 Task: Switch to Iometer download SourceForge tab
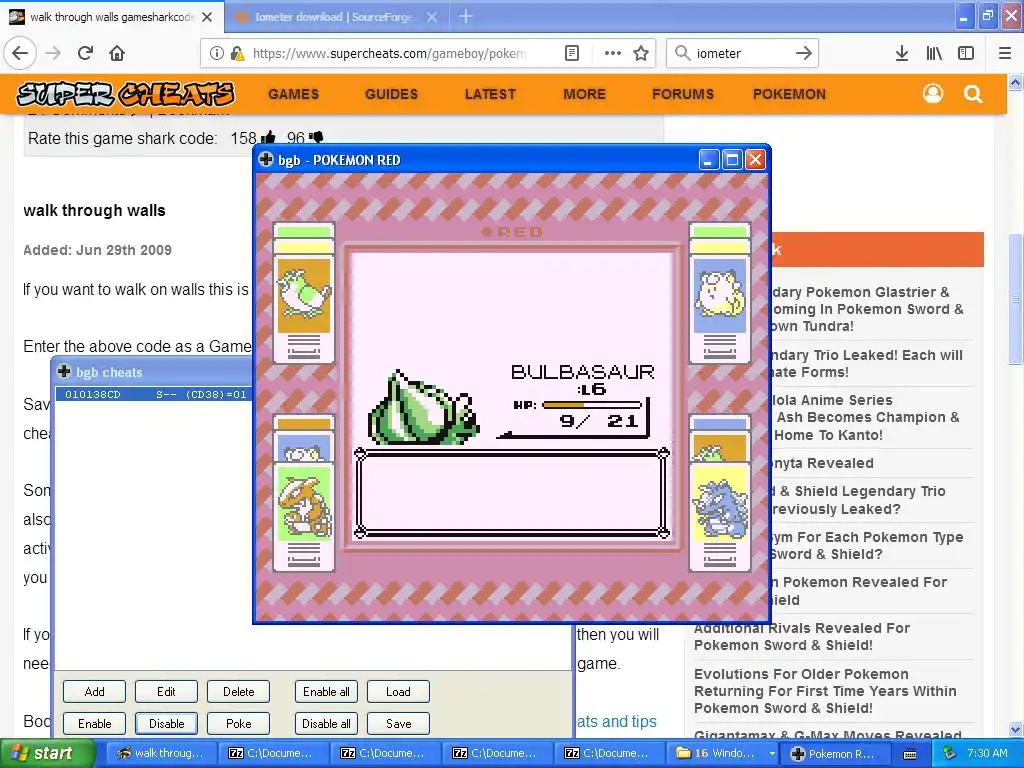(x=335, y=17)
